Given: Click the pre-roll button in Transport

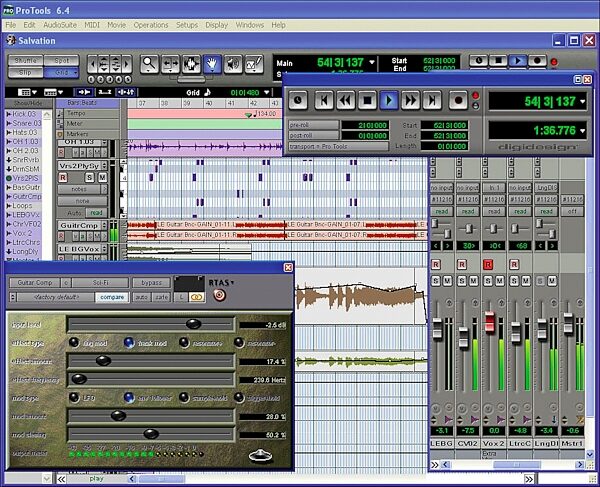Looking at the screenshot, I should tap(313, 125).
